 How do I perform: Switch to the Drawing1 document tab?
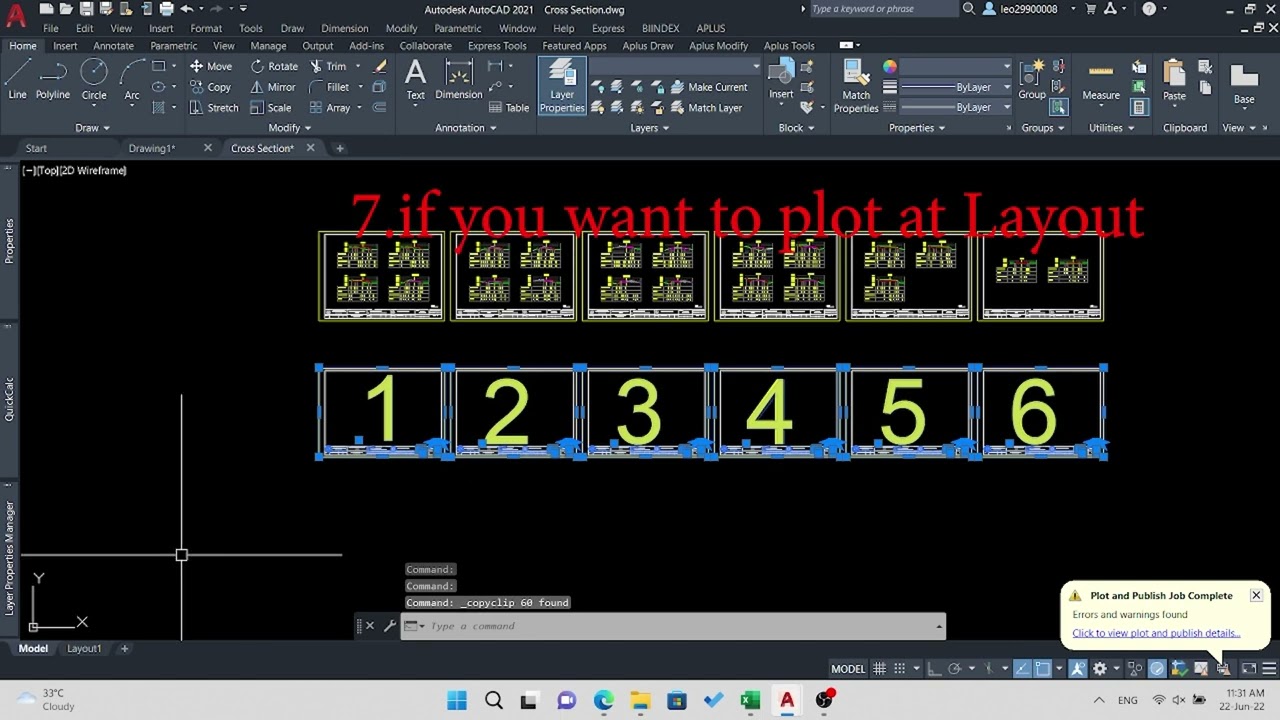point(152,148)
